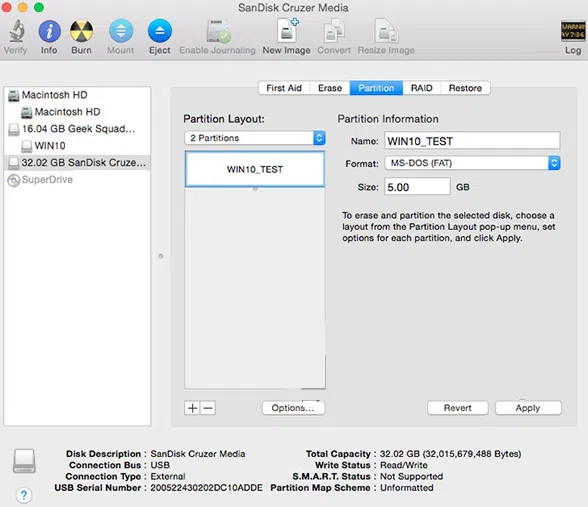Screen dimensions: 588x507
Task: Select the top-level Macintosh HD disk
Action: (x=77, y=95)
